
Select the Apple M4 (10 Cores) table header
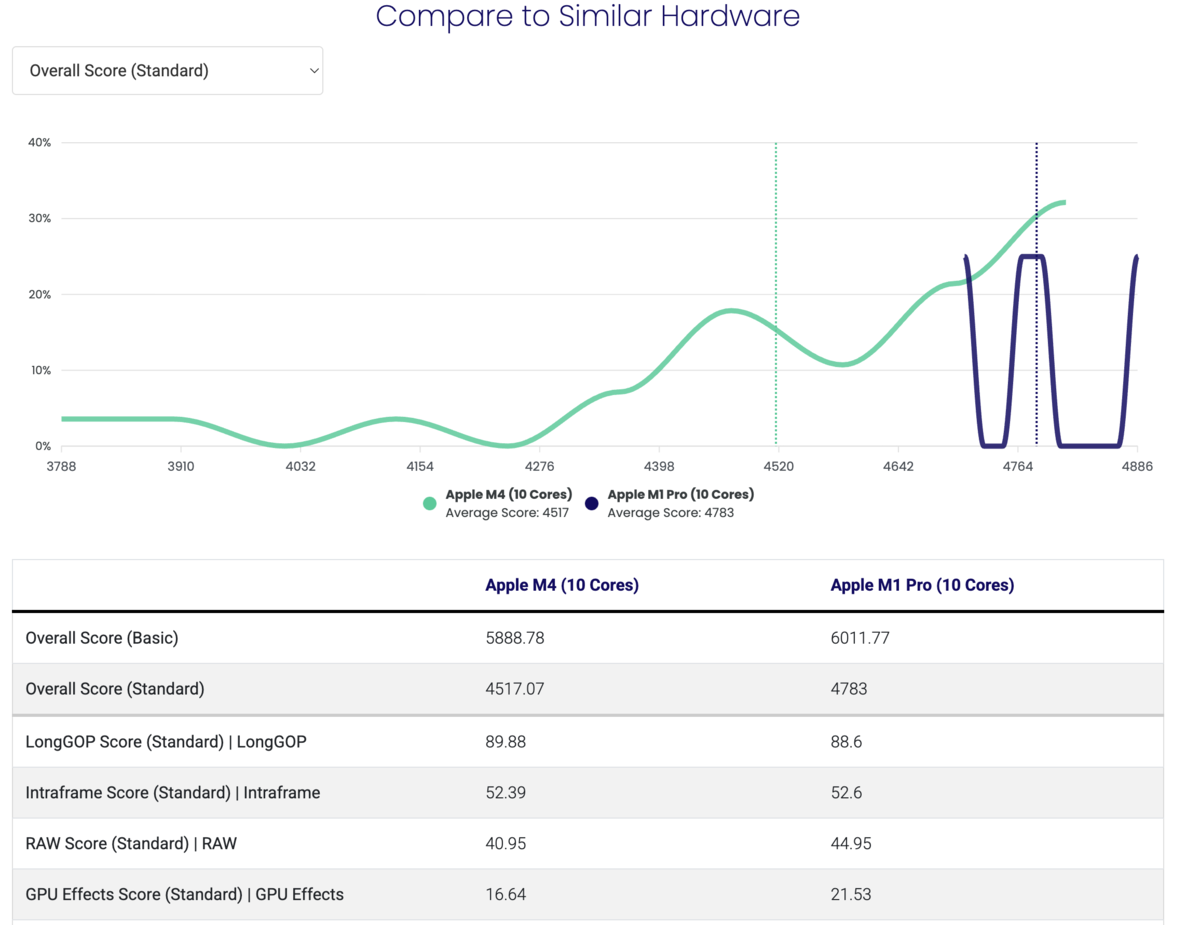point(562,585)
